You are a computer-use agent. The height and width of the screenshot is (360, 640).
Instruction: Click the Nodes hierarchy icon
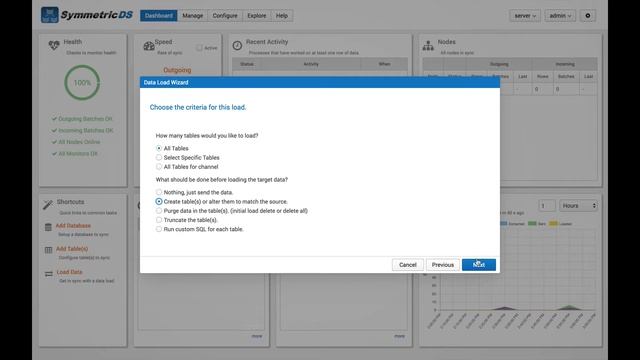click(x=428, y=46)
